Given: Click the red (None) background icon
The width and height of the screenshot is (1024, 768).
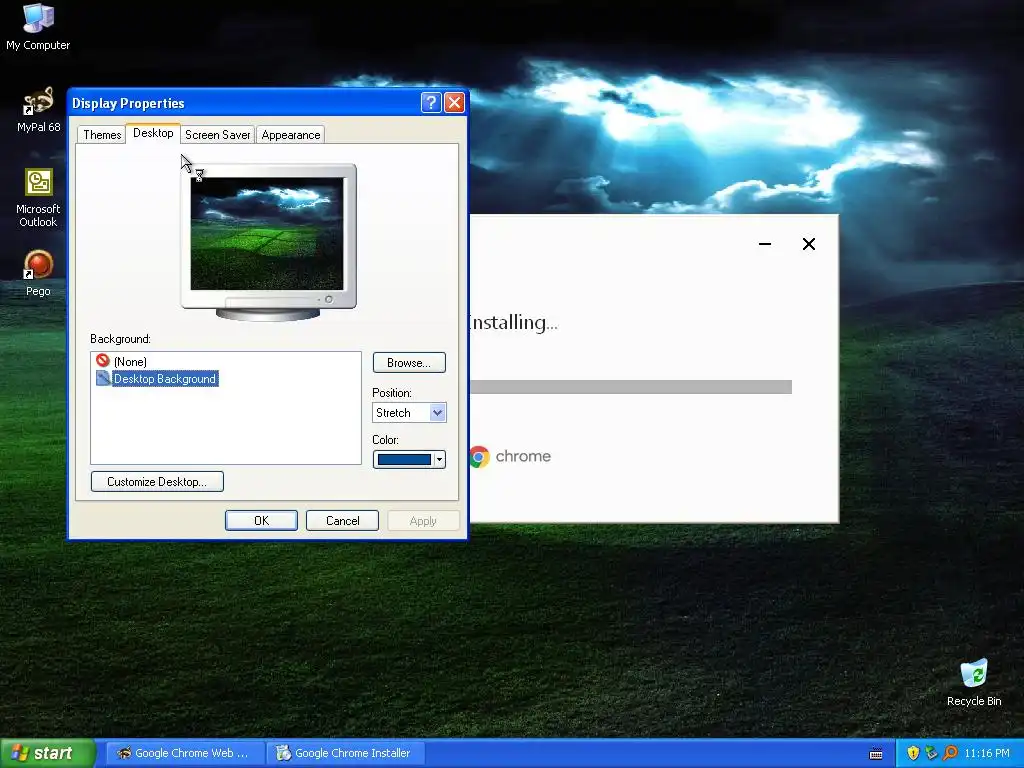Looking at the screenshot, I should point(103,360).
